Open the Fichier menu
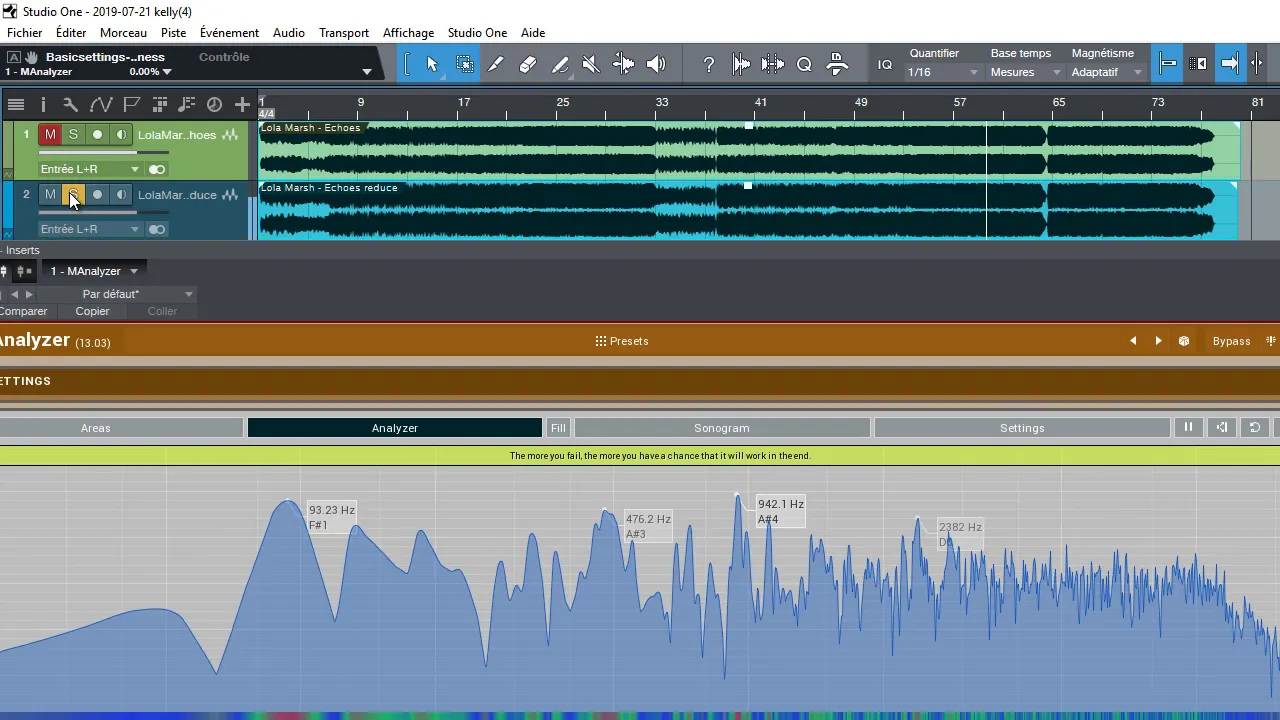 (x=25, y=33)
